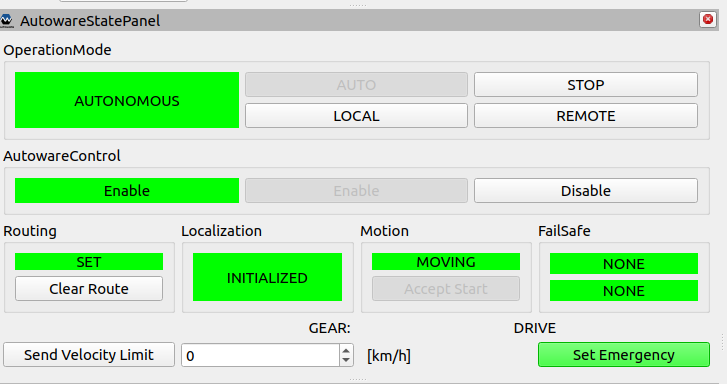Switch operation mode to REMOTE
Screen dimensions: 727x384
click(586, 115)
